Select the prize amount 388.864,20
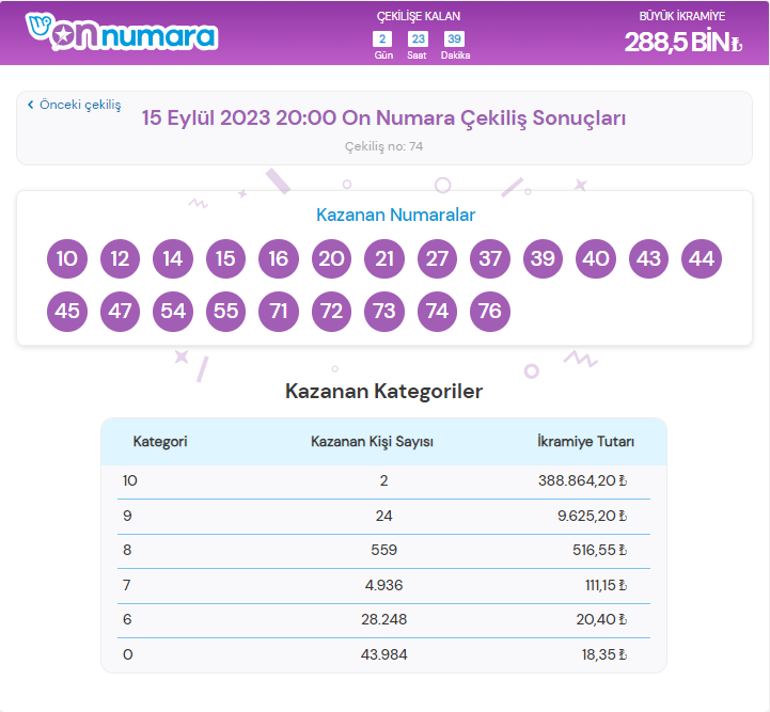 (x=582, y=481)
